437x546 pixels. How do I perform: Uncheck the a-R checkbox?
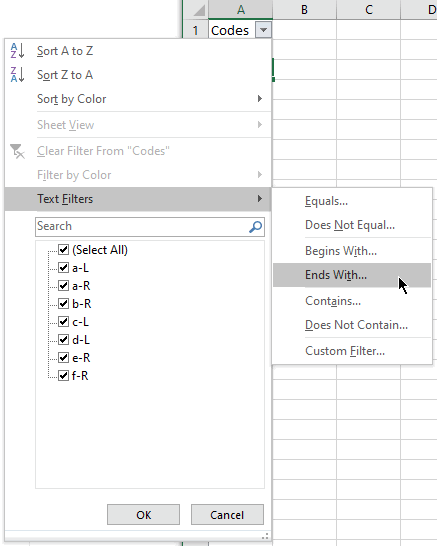pyautogui.click(x=63, y=286)
